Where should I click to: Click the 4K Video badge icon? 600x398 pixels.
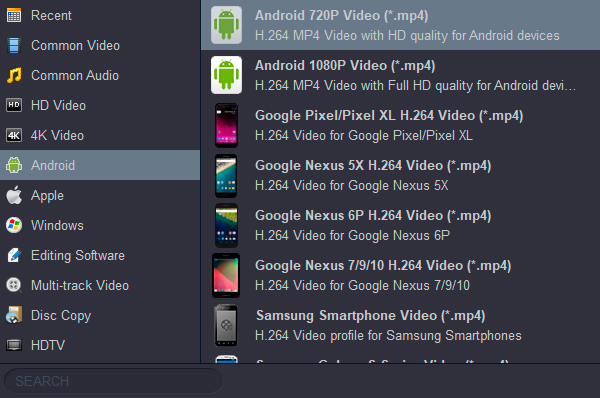point(14,135)
